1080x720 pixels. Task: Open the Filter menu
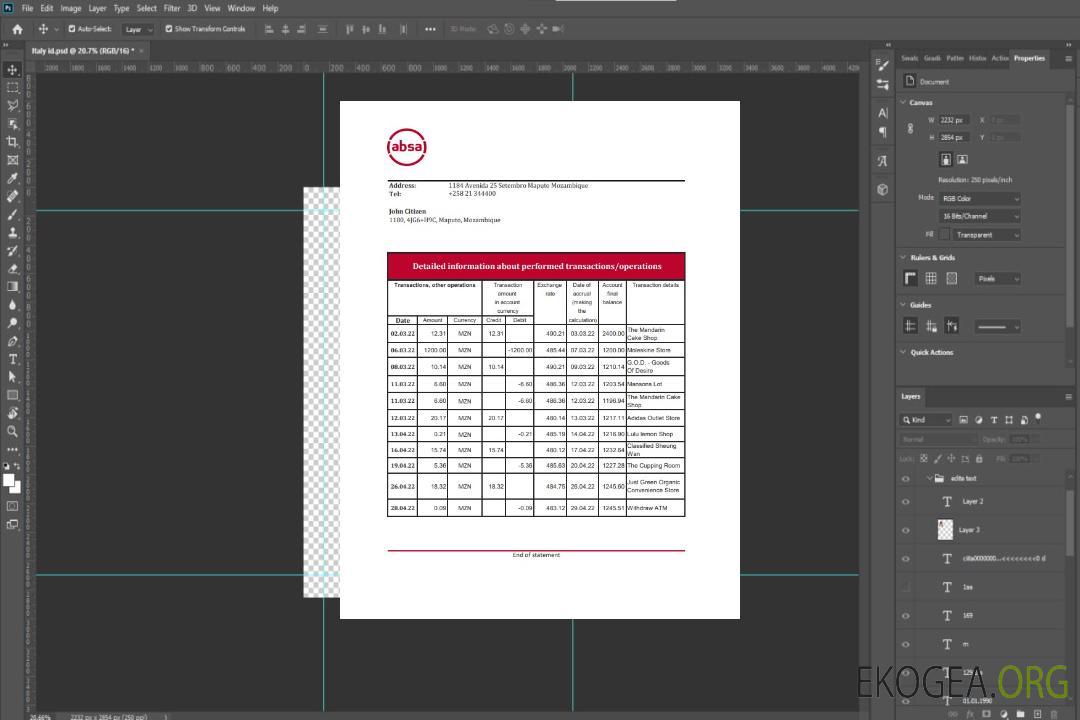click(172, 8)
